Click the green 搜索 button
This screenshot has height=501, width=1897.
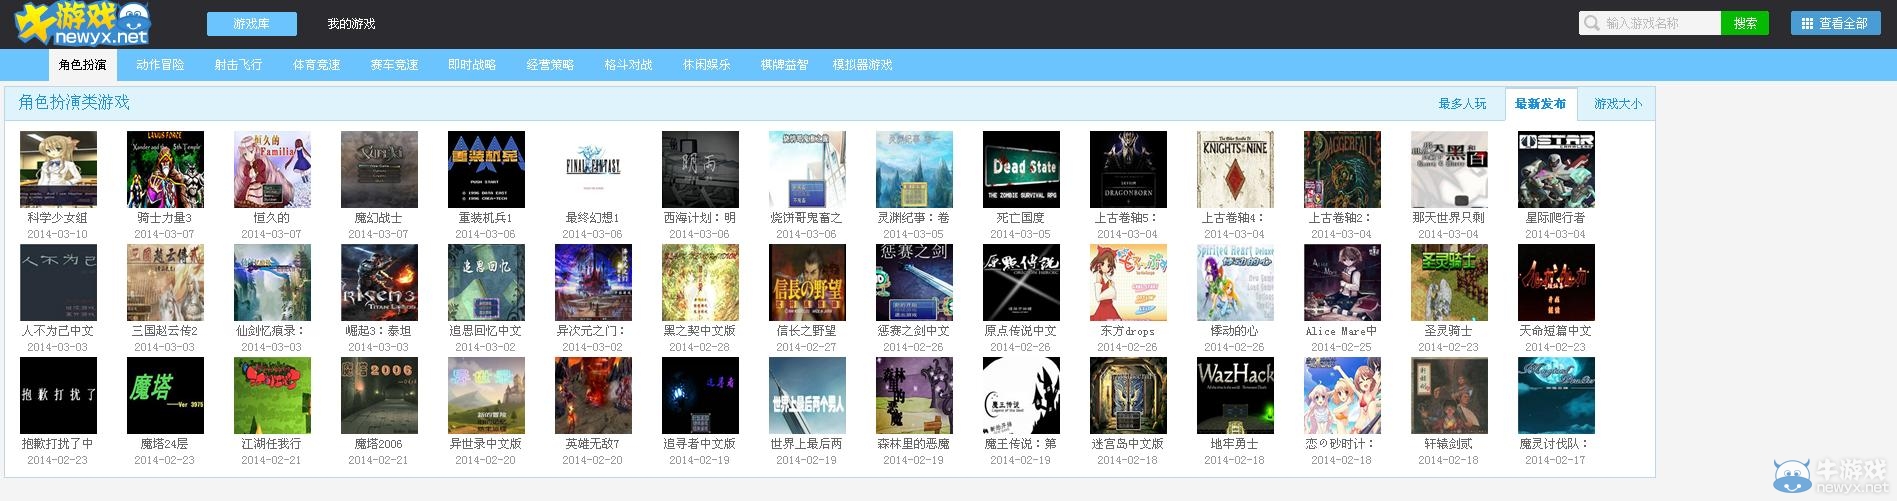click(x=1745, y=23)
